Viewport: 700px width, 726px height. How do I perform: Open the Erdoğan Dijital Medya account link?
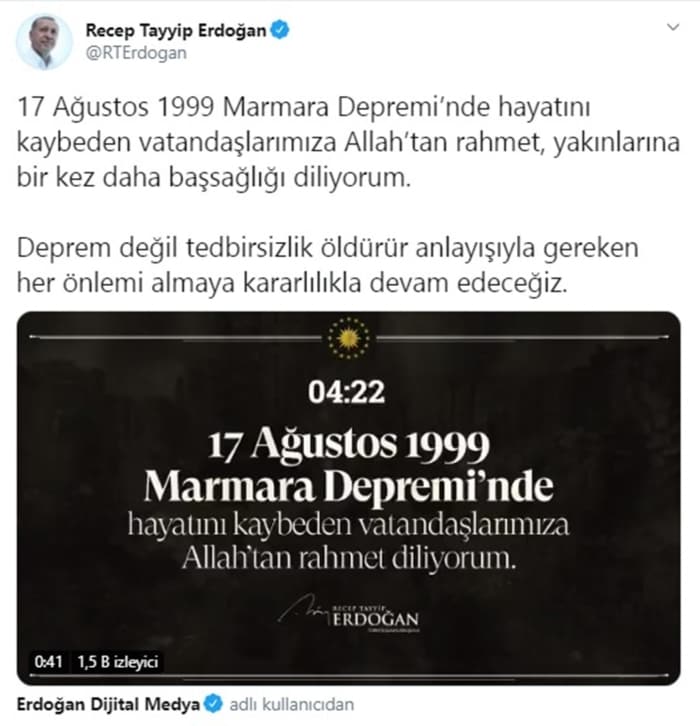pyautogui.click(x=108, y=704)
